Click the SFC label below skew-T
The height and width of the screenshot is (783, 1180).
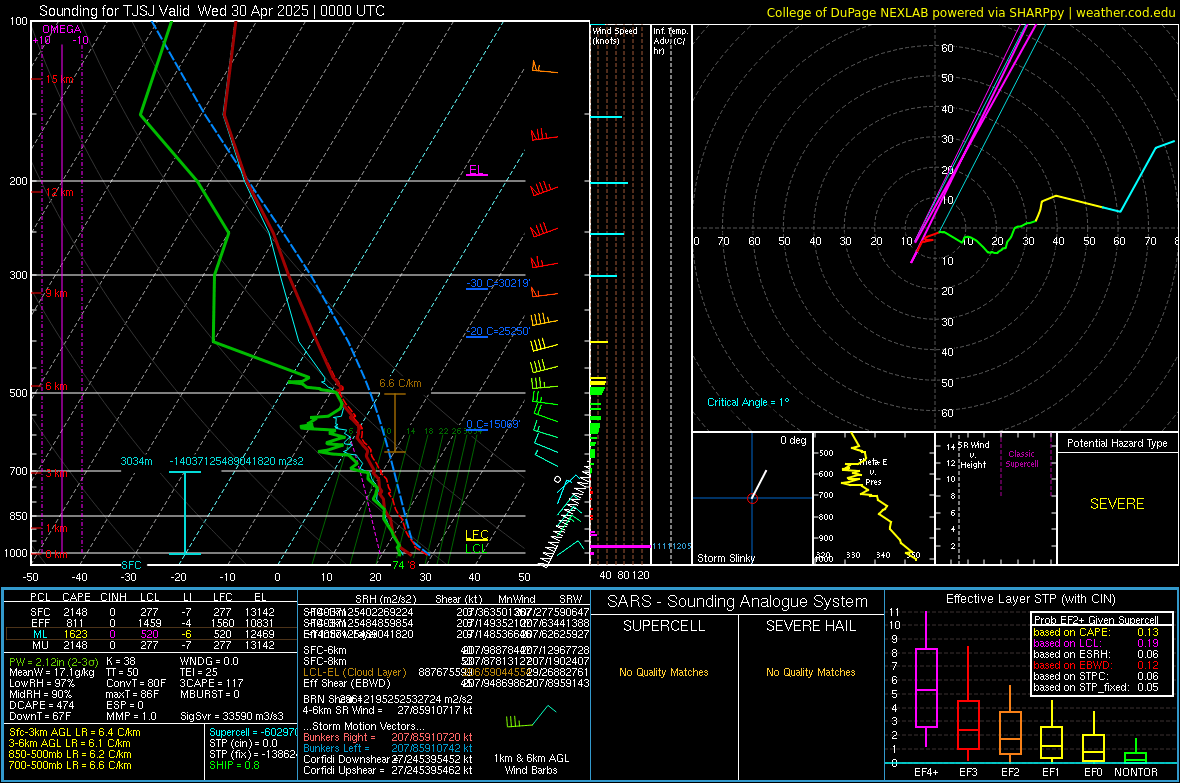click(x=131, y=565)
